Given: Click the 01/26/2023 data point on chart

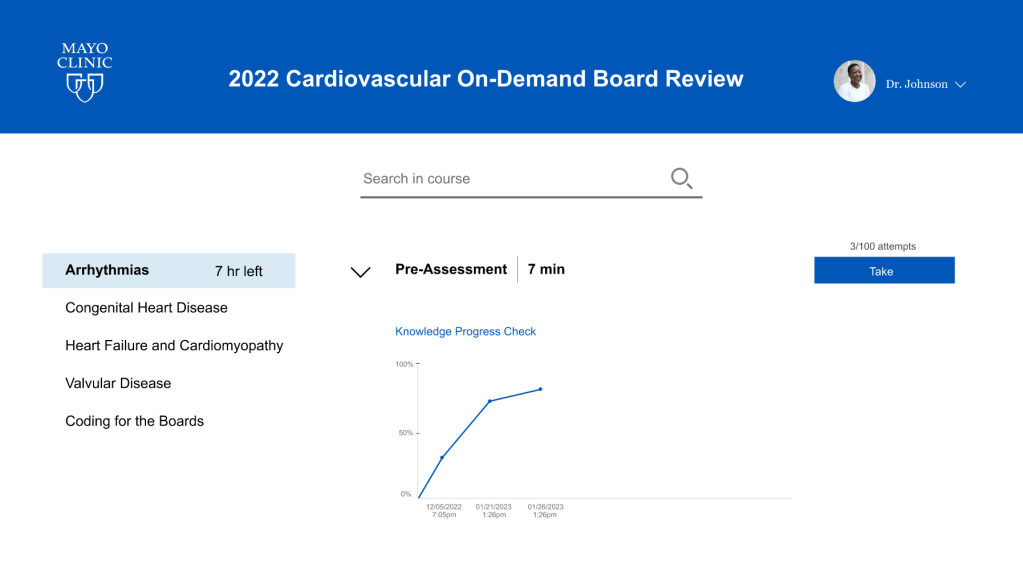Looking at the screenshot, I should click(x=541, y=389).
